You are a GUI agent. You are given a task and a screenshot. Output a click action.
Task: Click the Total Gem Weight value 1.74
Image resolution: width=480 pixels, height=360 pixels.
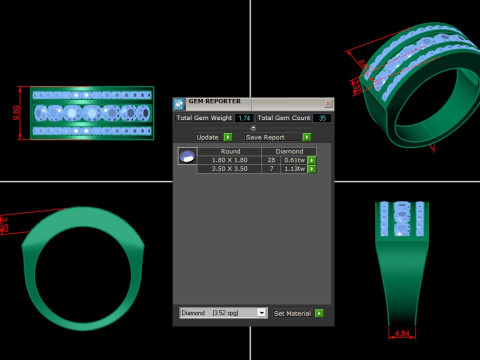pyautogui.click(x=244, y=118)
